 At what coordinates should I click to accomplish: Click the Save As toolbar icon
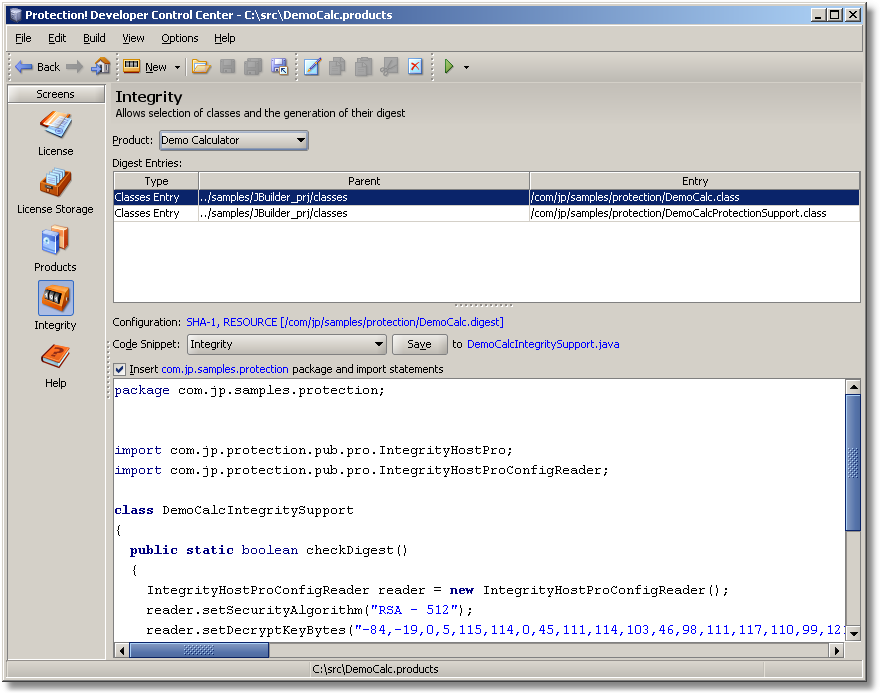pyautogui.click(x=280, y=67)
